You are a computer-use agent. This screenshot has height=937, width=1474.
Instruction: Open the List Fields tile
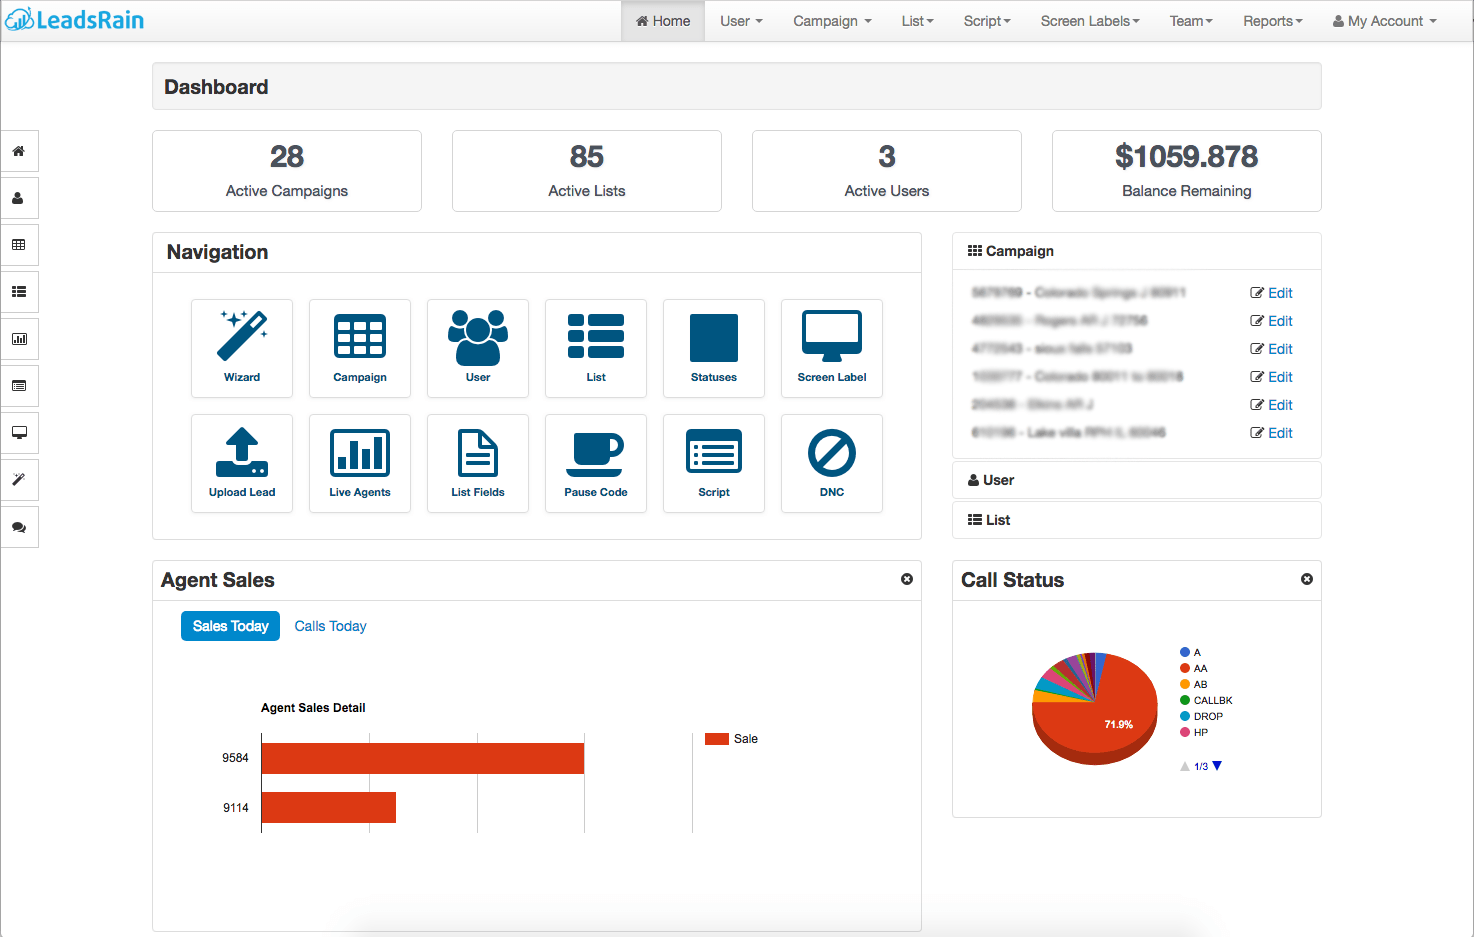point(478,463)
